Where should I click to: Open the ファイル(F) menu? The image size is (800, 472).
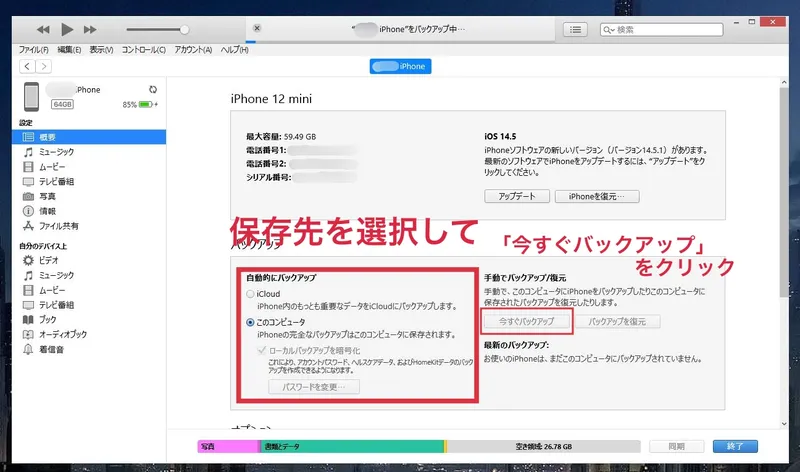pos(33,50)
